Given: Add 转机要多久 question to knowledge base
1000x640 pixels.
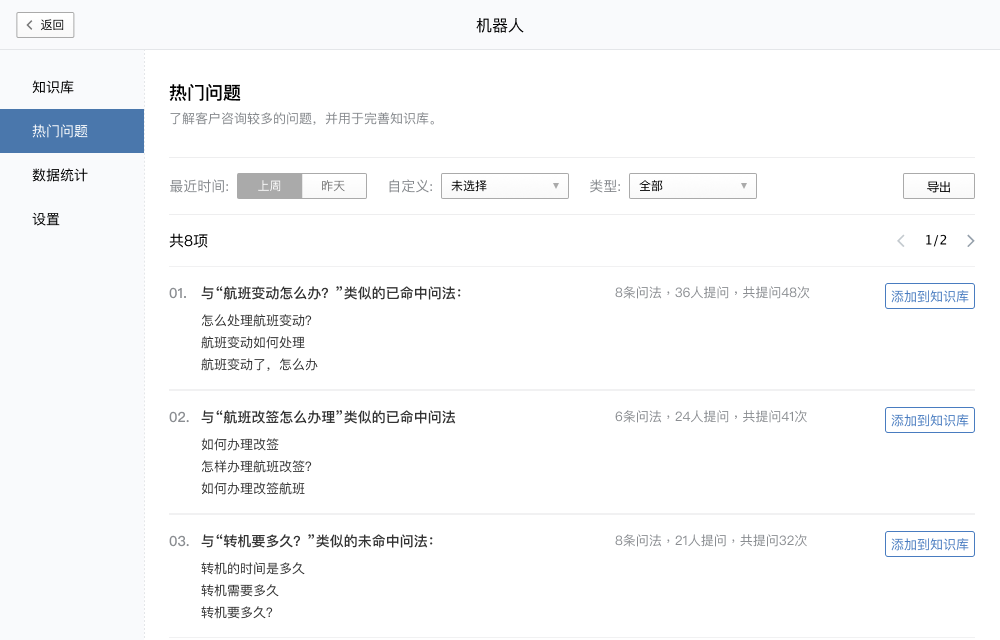Looking at the screenshot, I should click(x=929, y=544).
